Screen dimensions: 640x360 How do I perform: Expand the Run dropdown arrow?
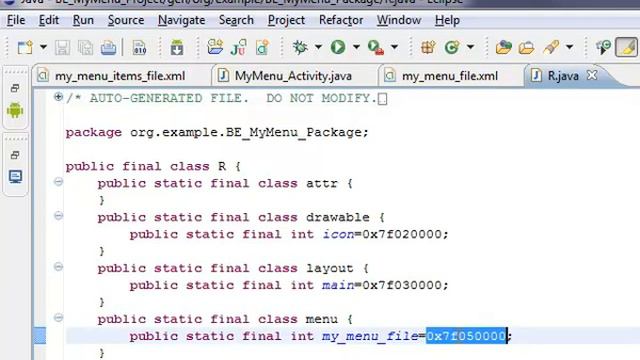[356, 47]
